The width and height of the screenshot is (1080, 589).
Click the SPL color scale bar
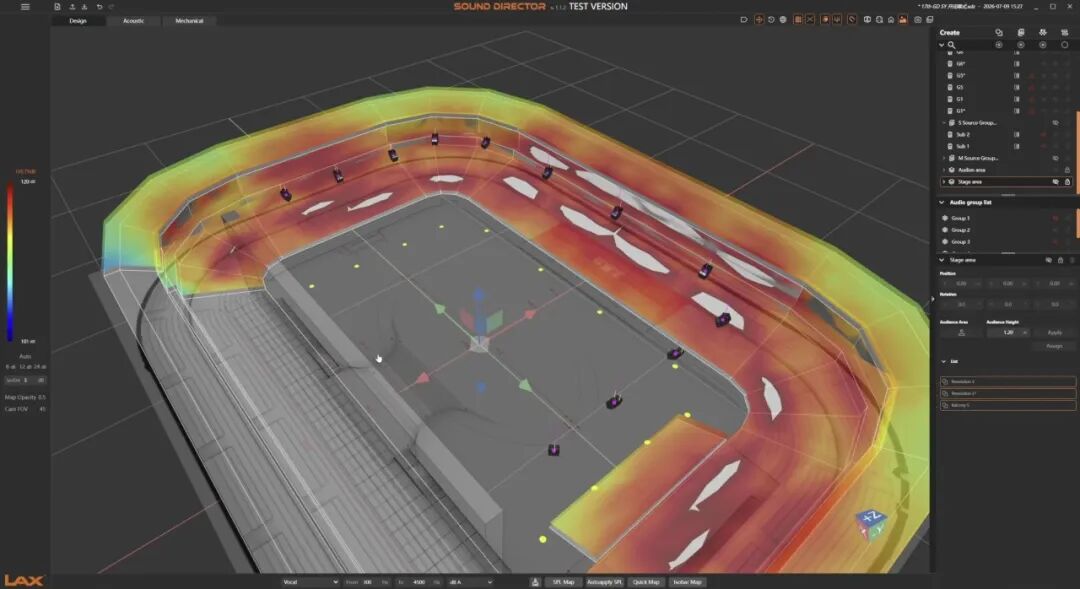click(x=10, y=262)
